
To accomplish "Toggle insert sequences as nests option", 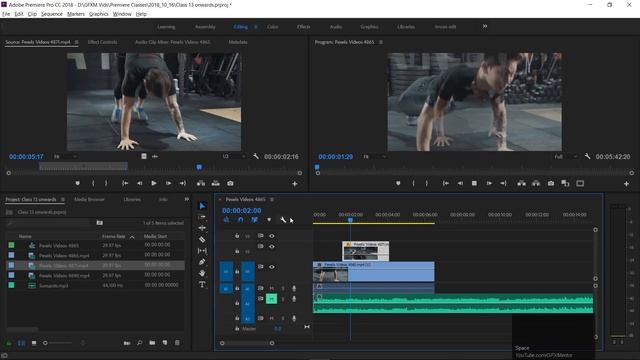I will [x=227, y=220].
